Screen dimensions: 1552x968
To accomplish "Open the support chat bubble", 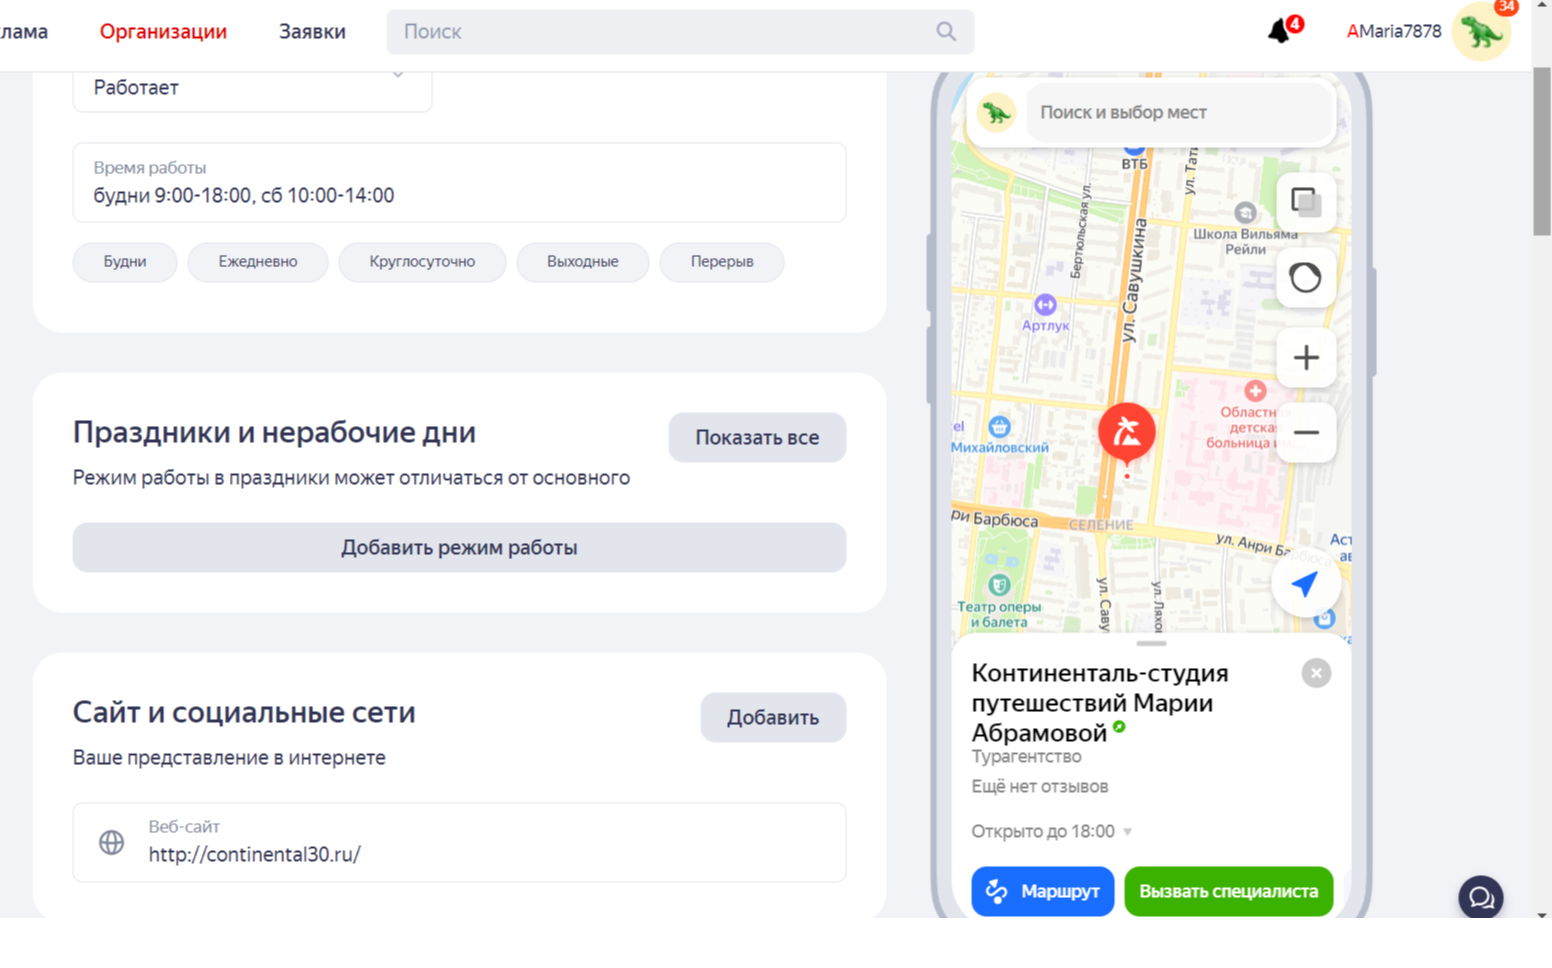I will pos(1480,897).
